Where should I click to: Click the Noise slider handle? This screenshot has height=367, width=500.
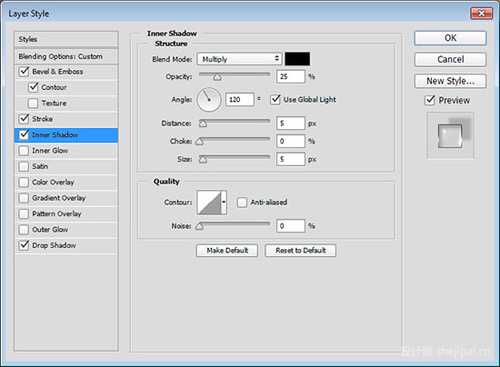click(199, 227)
